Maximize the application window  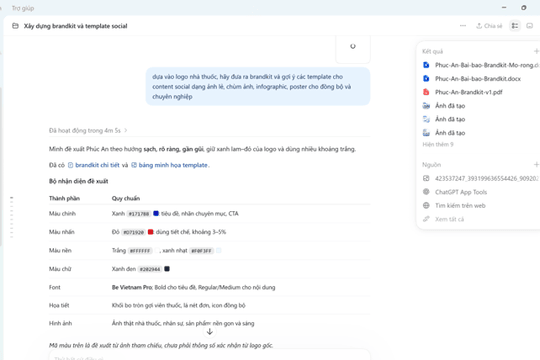[x=524, y=8]
